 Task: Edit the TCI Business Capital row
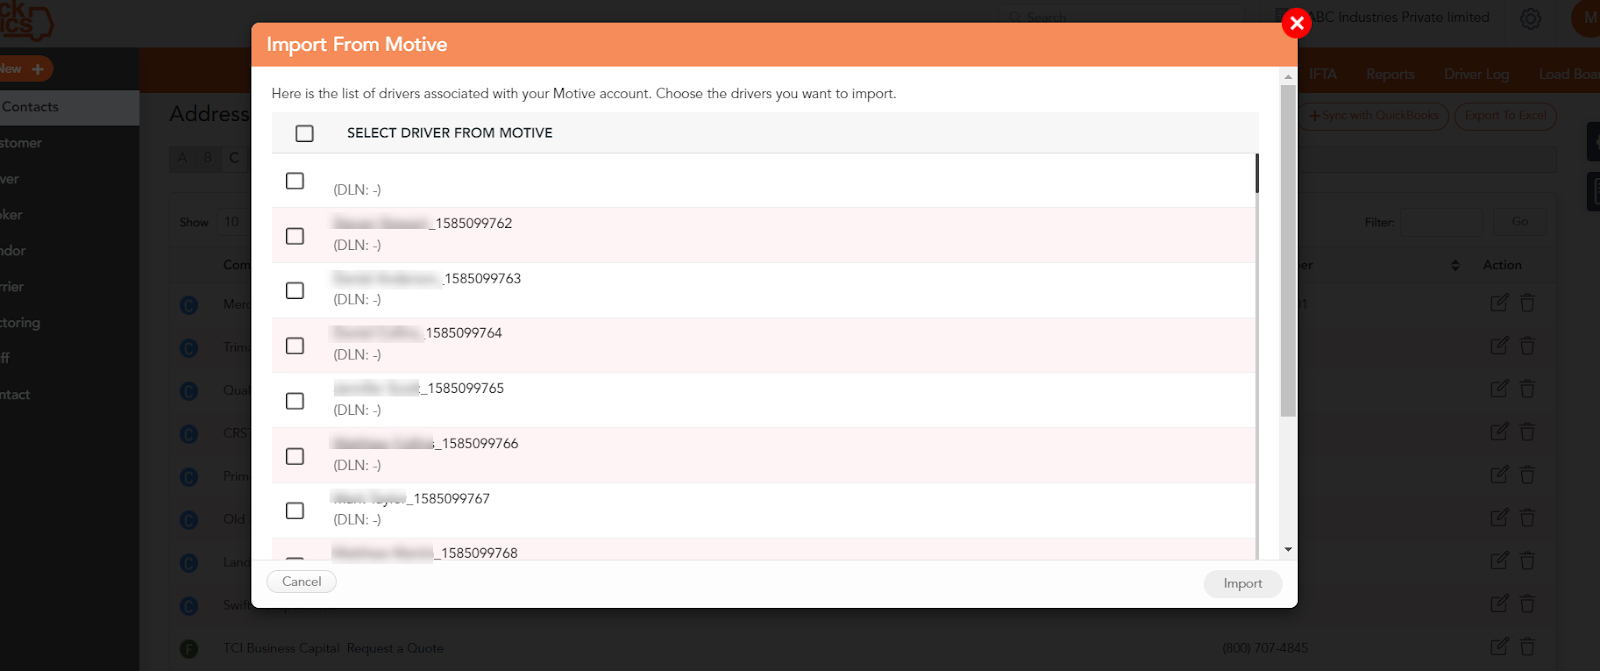point(1499,647)
